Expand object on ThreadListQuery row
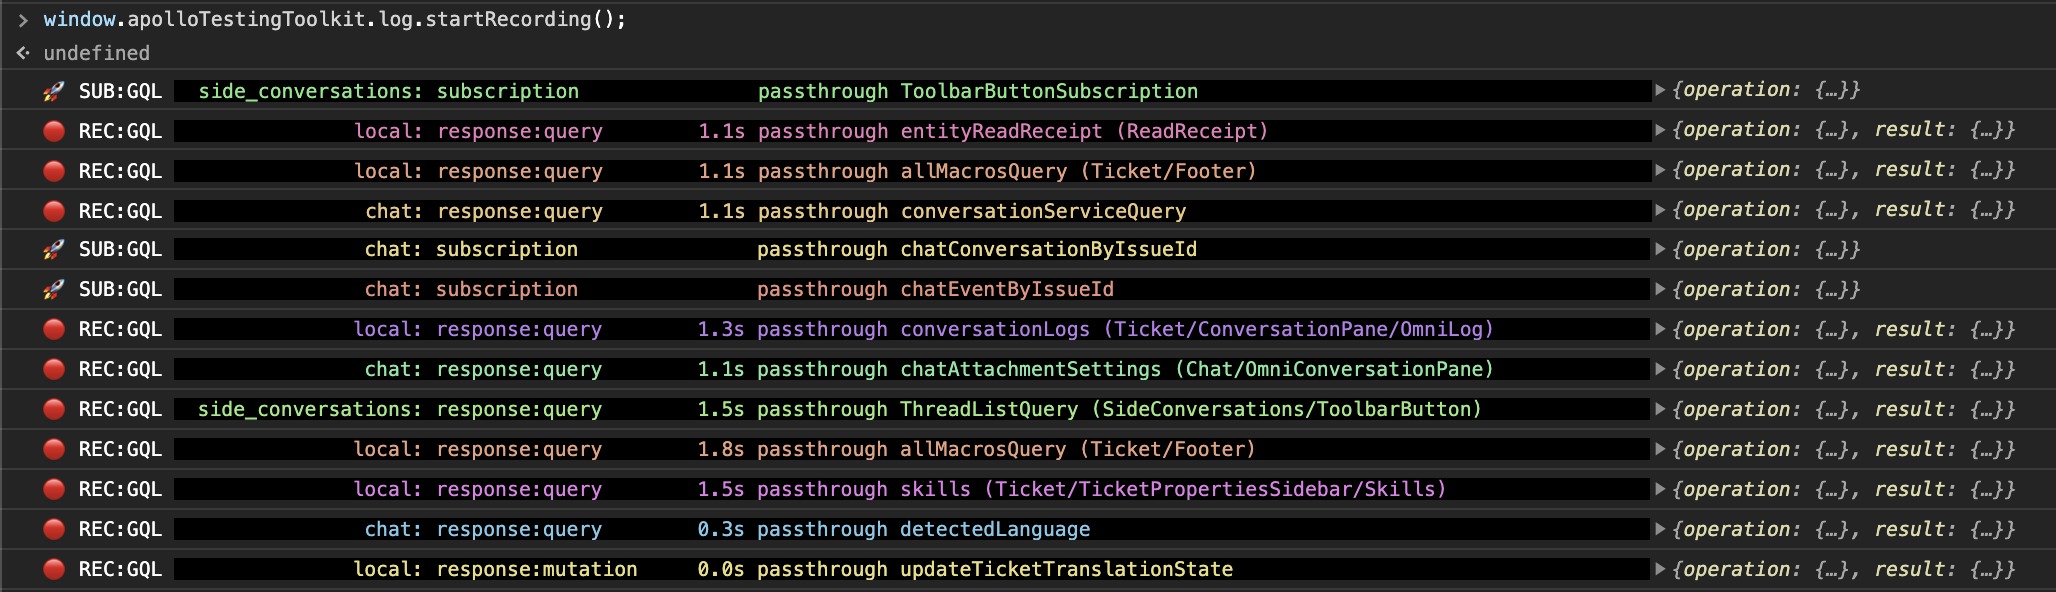The height and width of the screenshot is (592, 2056). click(1660, 409)
